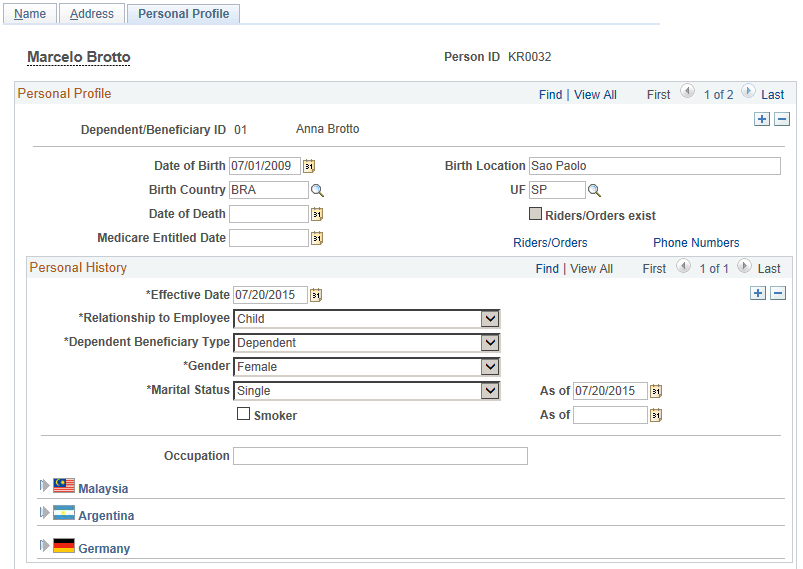Open the Phone Numbers link
The height and width of the screenshot is (569, 803).
[696, 243]
